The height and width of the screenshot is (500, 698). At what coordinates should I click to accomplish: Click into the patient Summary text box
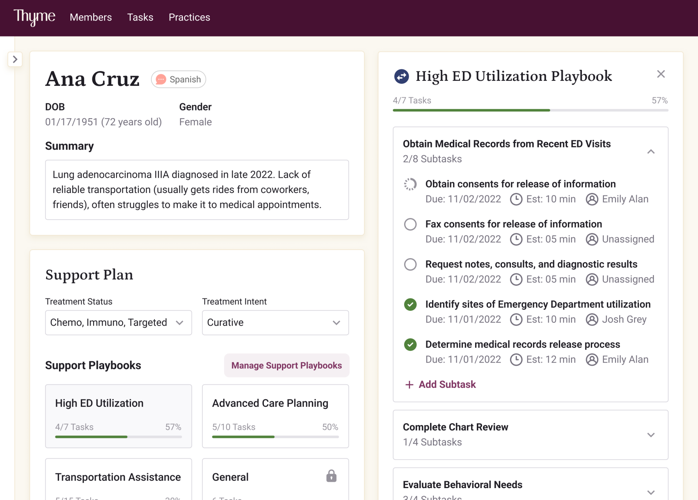(197, 189)
